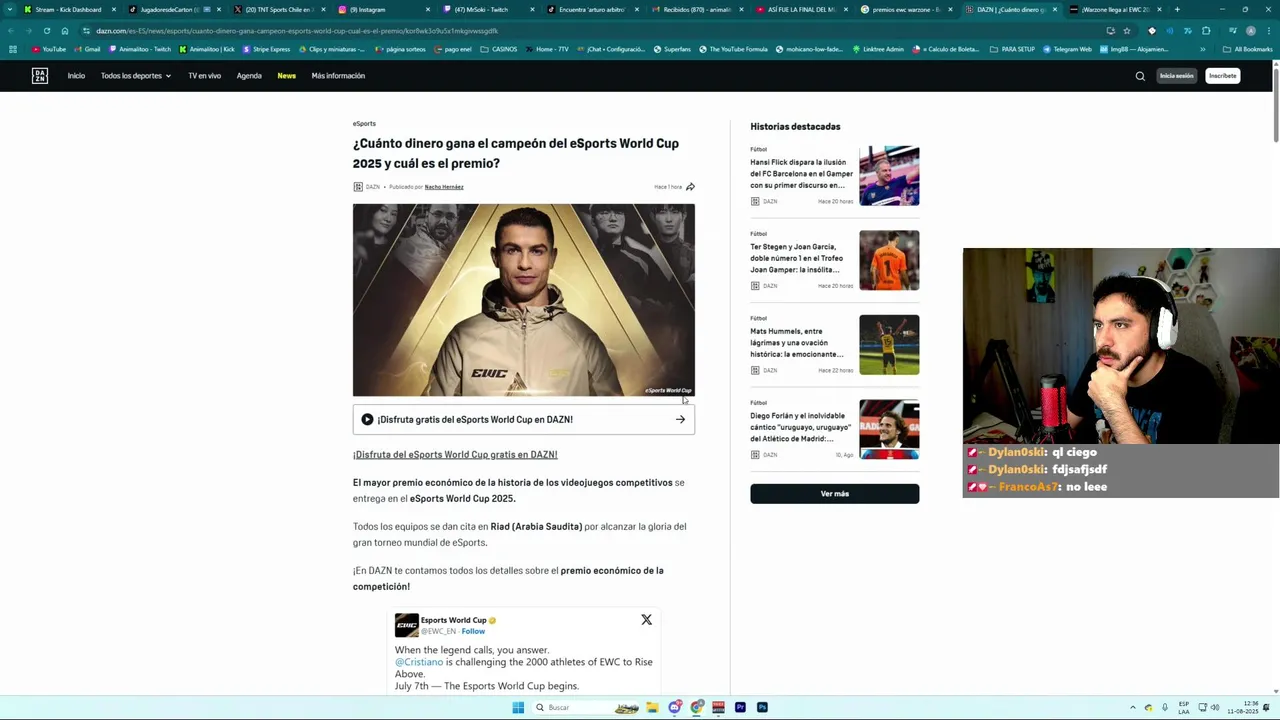Click the Mats Hummels story thumbnail
The image size is (1280, 720).
[x=889, y=345]
